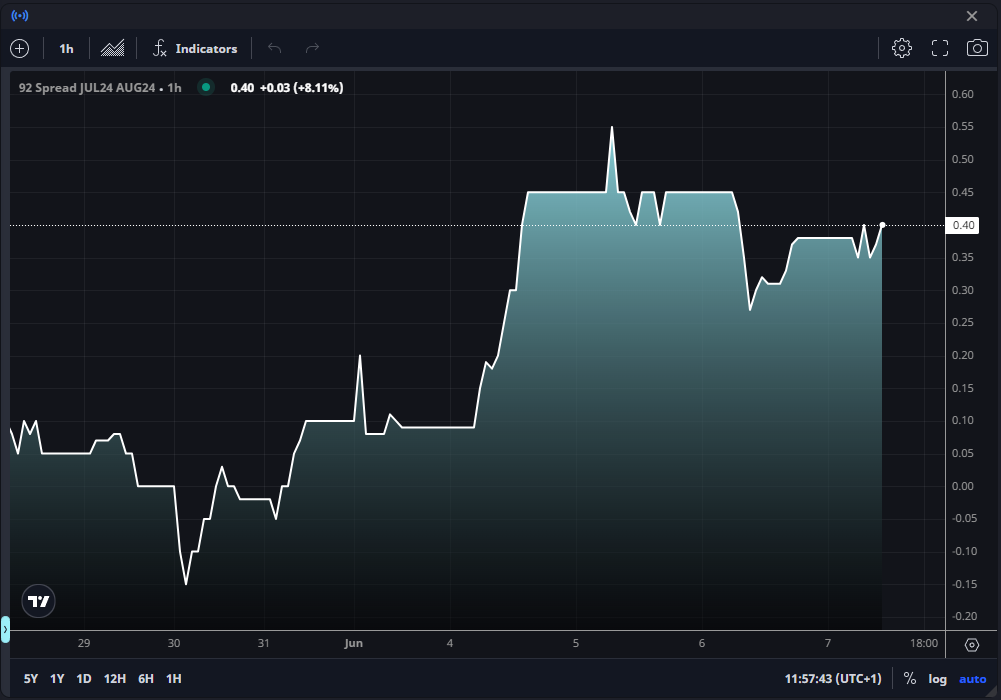1001x700 pixels.
Task: Close the chart window
Action: (972, 16)
